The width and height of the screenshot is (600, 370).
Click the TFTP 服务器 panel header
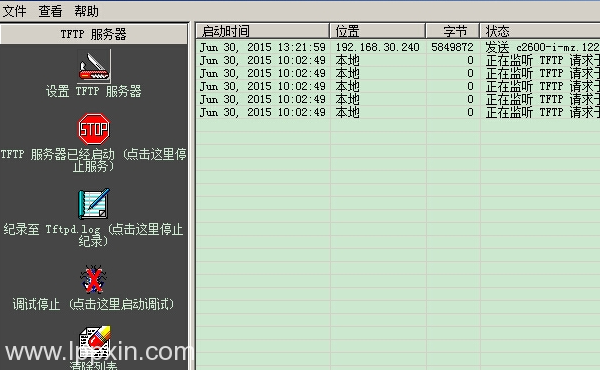tap(94, 34)
